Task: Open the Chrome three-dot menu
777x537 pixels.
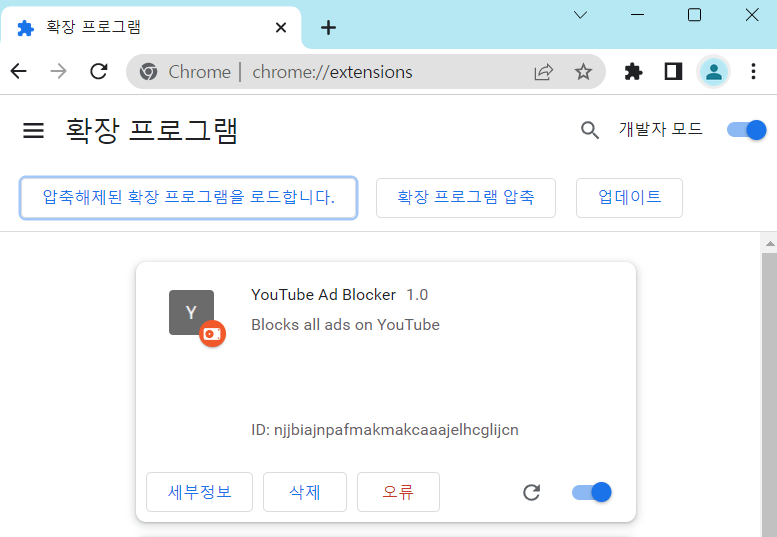Action: click(x=753, y=72)
